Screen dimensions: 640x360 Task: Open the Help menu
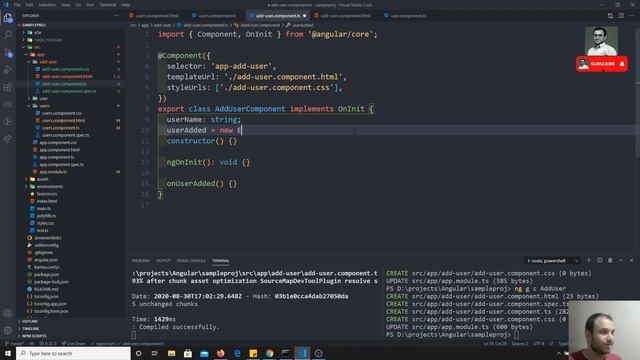click(x=125, y=5)
